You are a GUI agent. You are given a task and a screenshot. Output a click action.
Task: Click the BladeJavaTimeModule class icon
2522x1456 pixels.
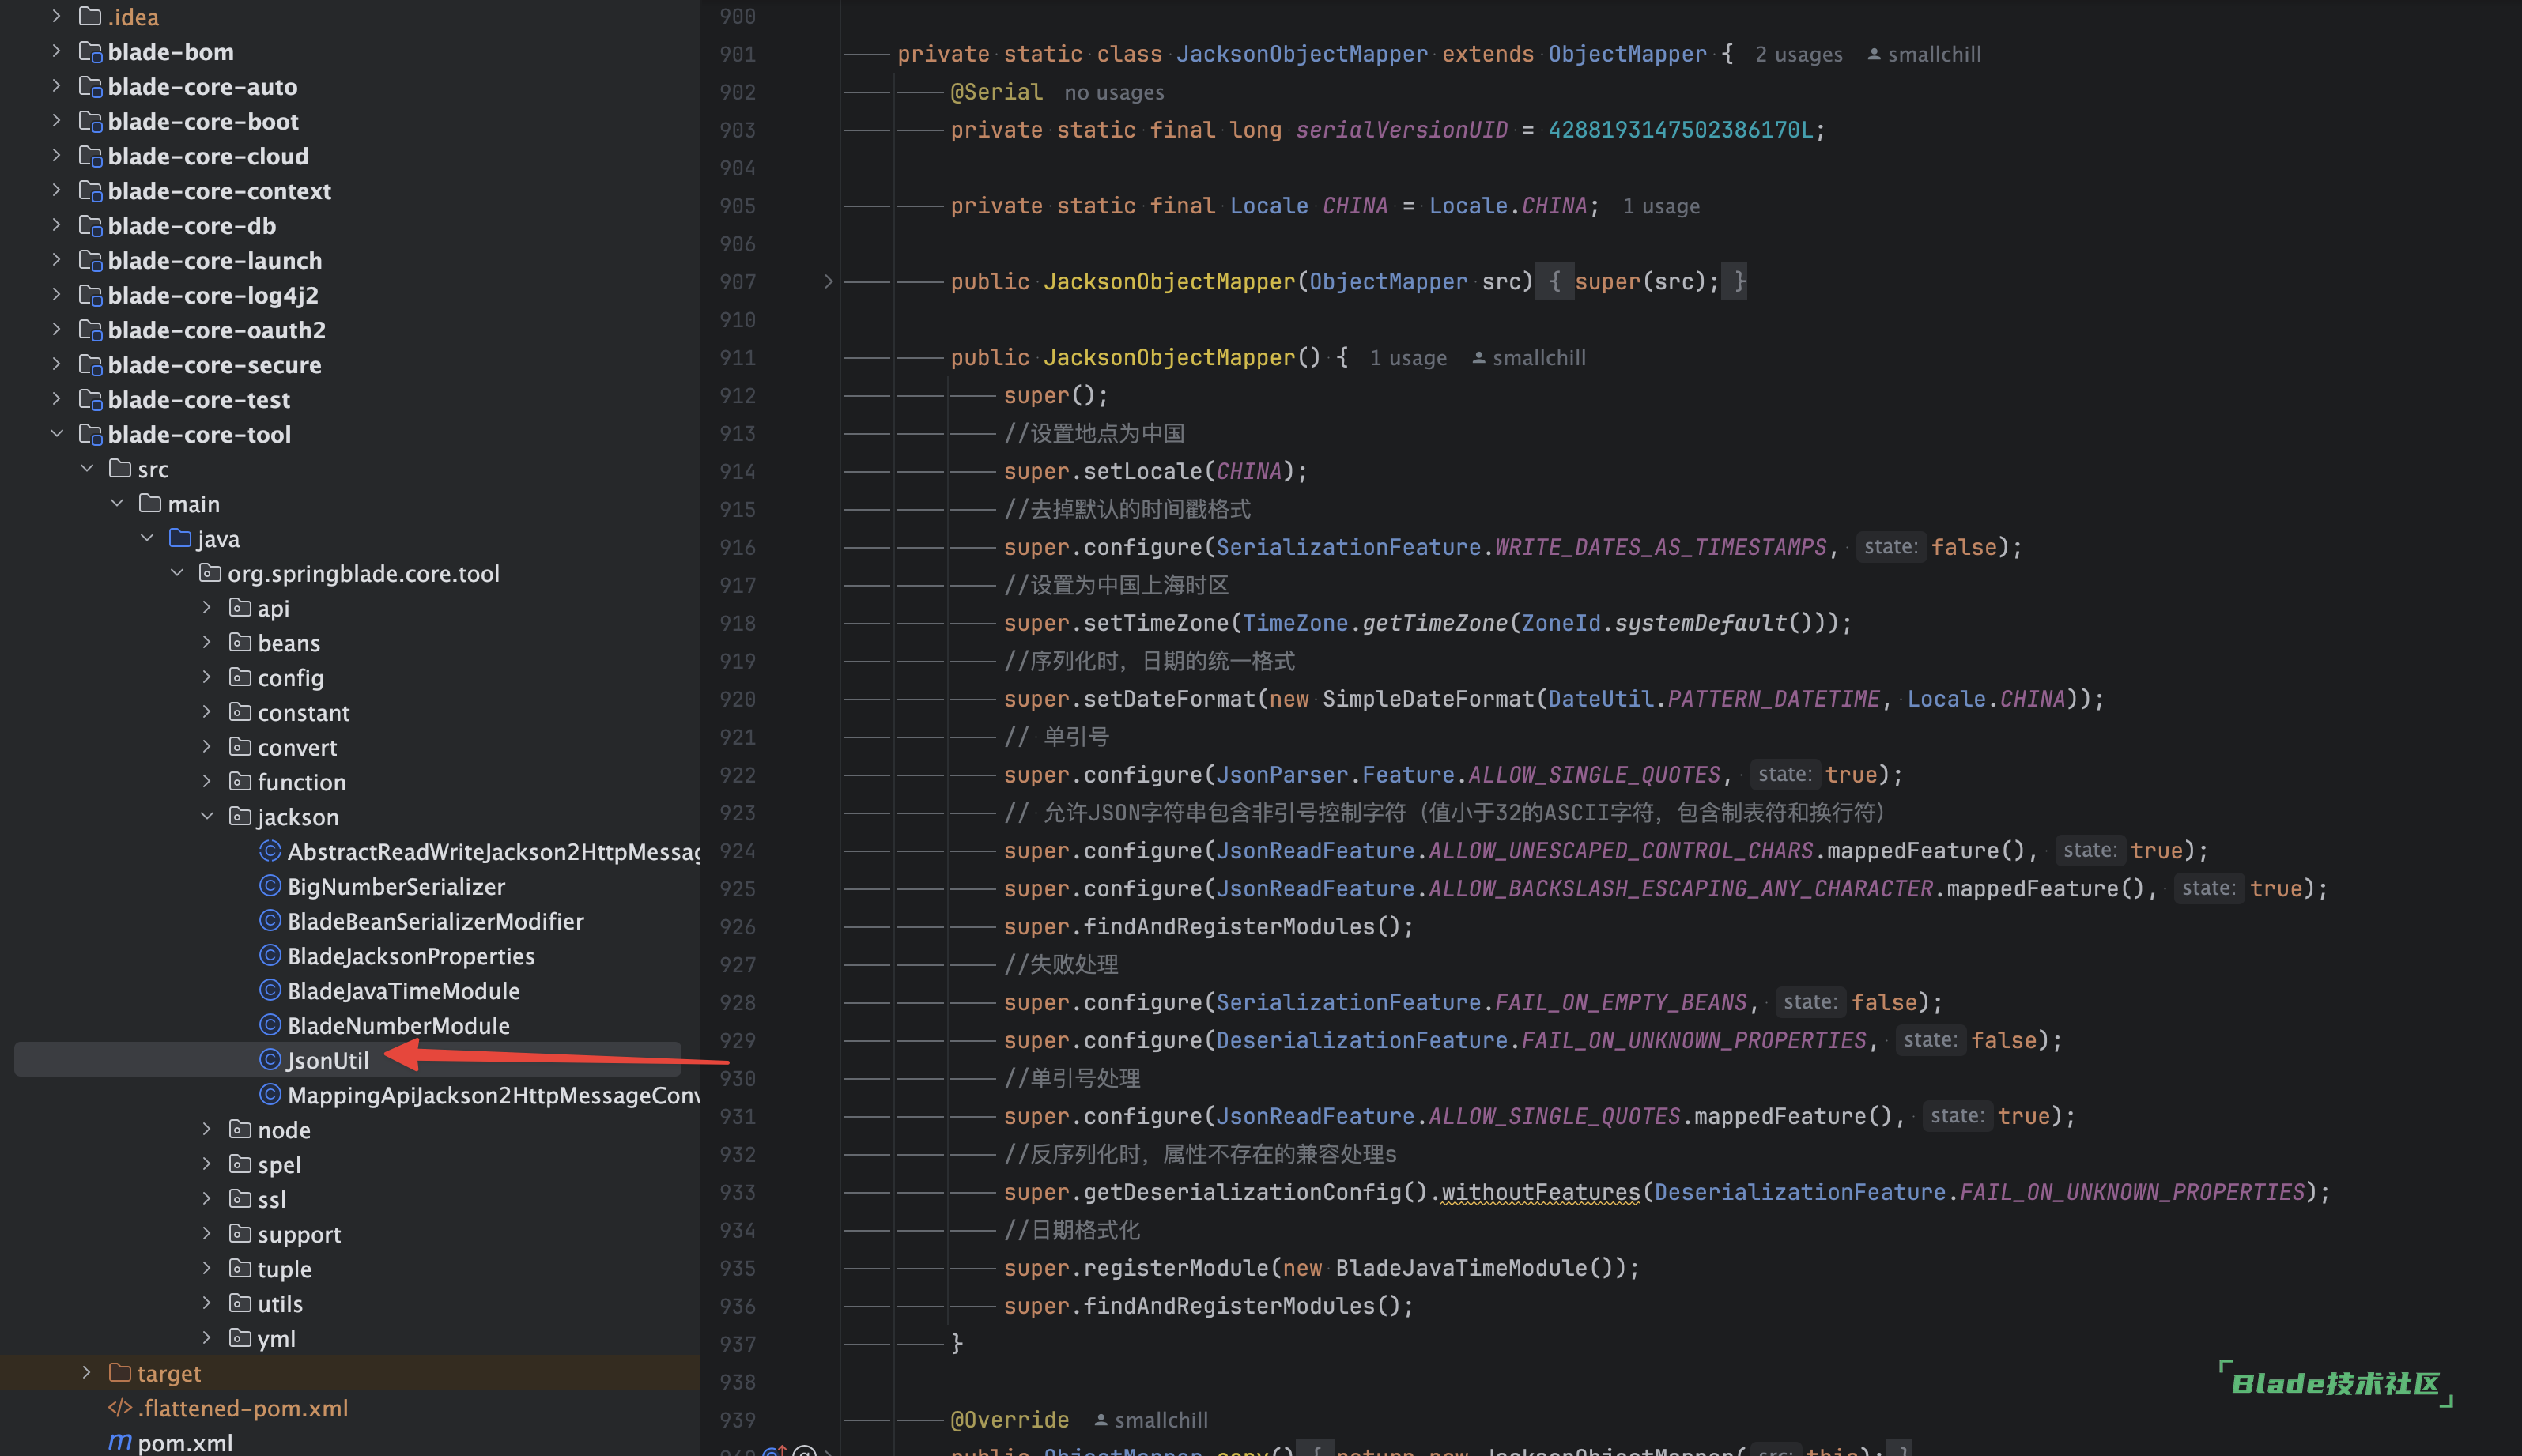[270, 991]
